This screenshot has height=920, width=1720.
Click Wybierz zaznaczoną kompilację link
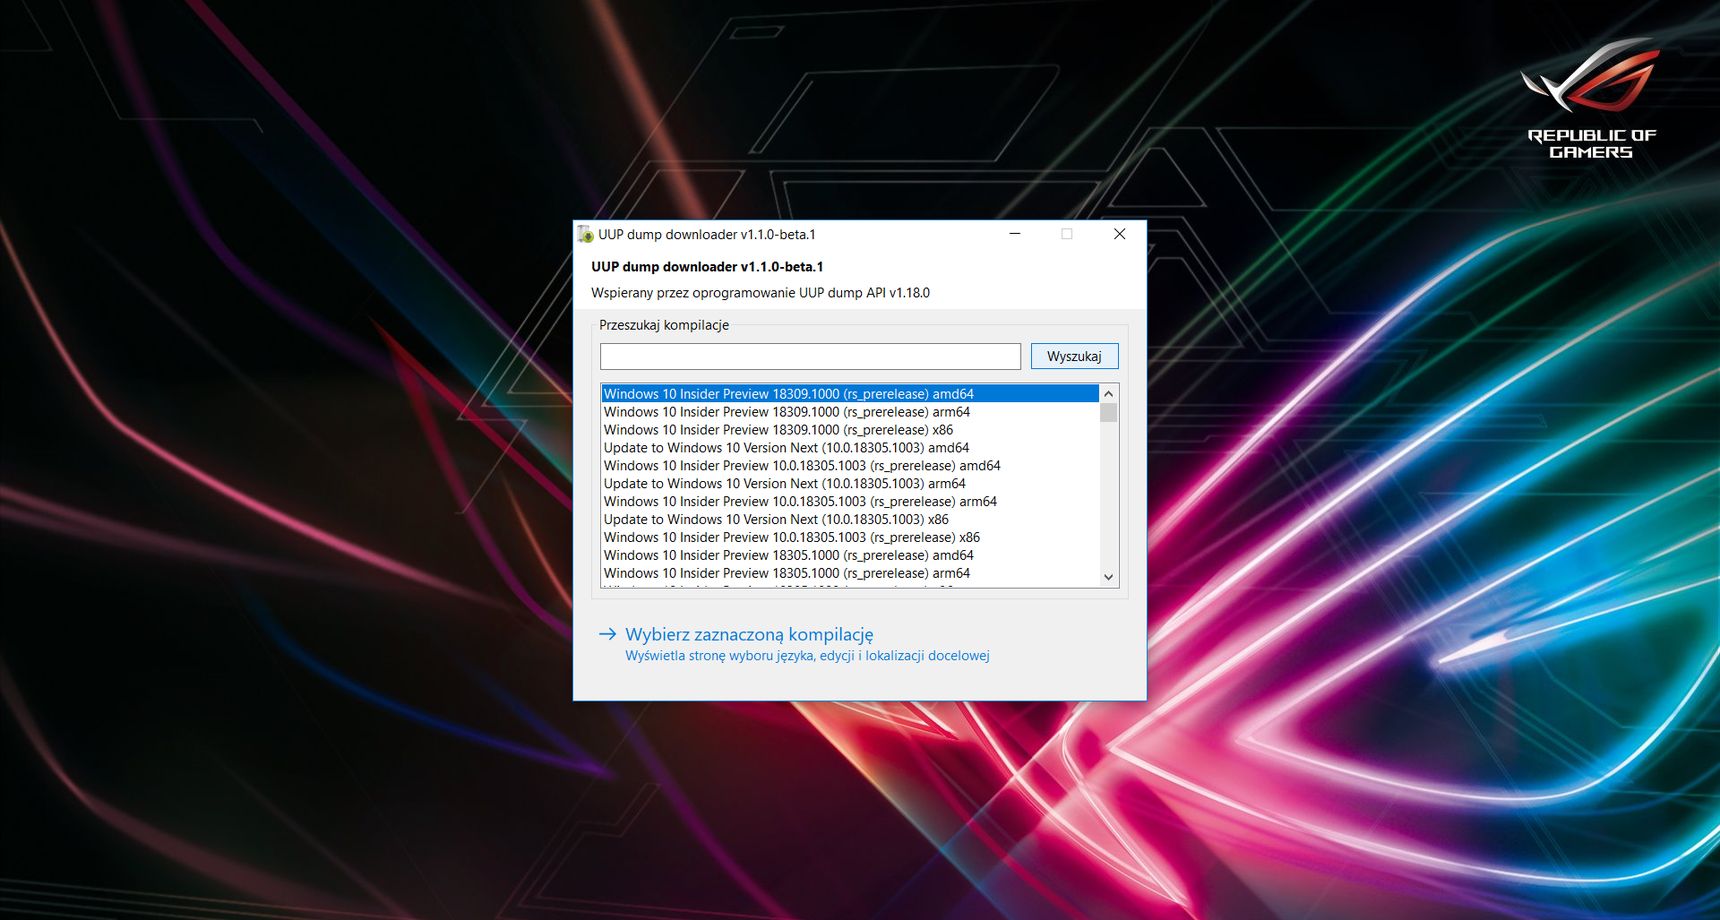749,634
